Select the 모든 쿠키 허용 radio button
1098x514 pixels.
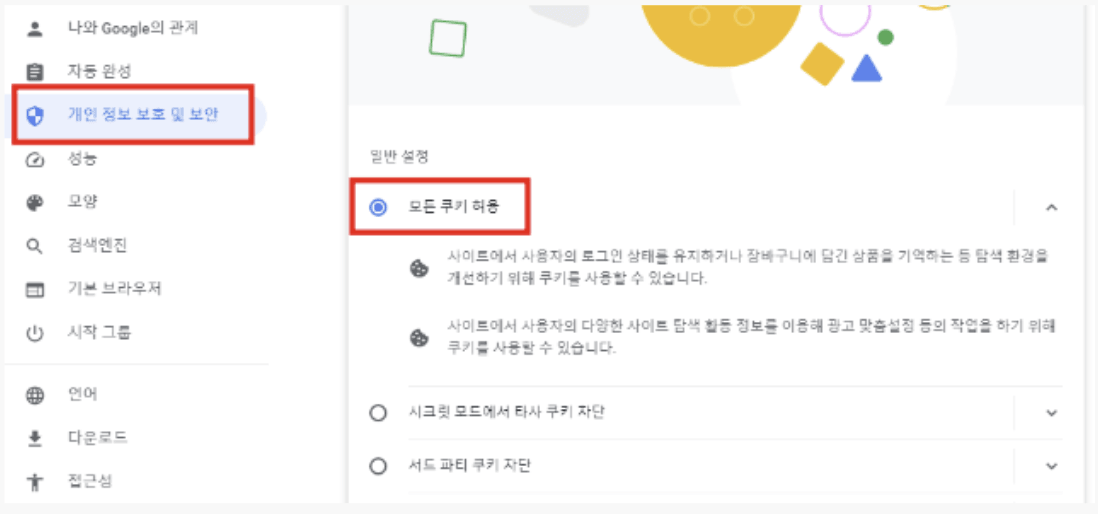[x=378, y=208]
